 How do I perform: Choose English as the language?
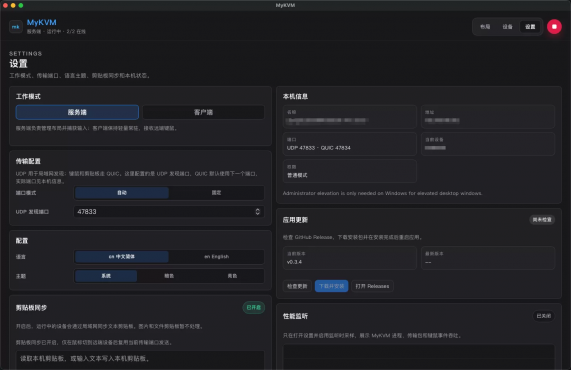(x=216, y=257)
